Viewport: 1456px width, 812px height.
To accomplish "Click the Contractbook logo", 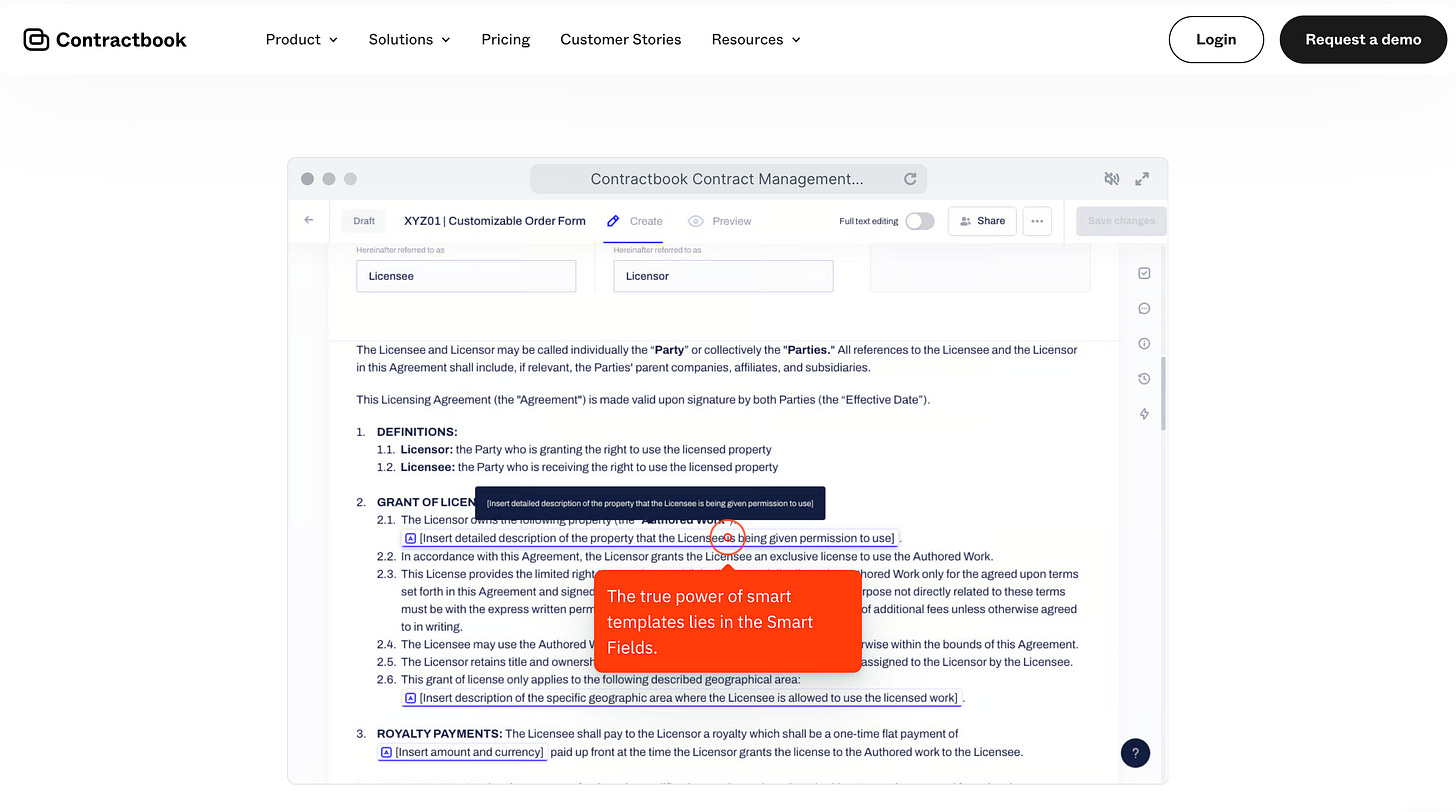I will coord(105,40).
